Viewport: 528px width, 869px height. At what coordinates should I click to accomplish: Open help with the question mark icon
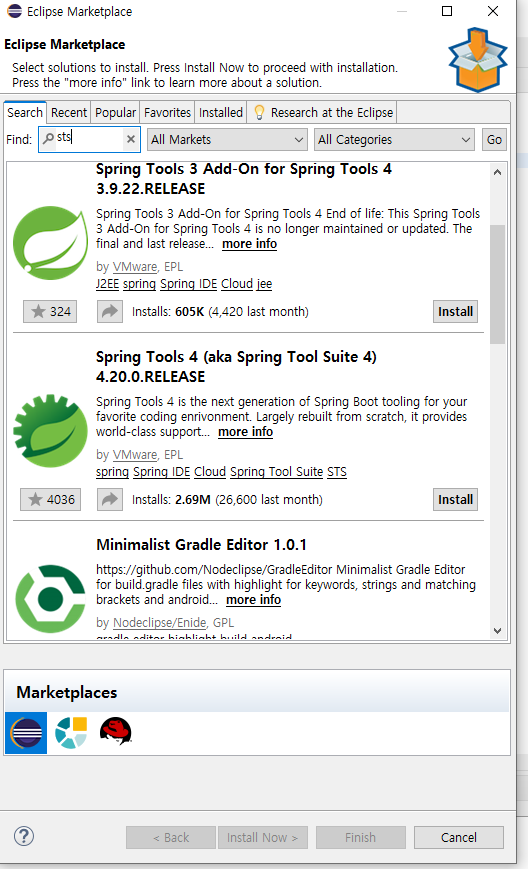[24, 836]
